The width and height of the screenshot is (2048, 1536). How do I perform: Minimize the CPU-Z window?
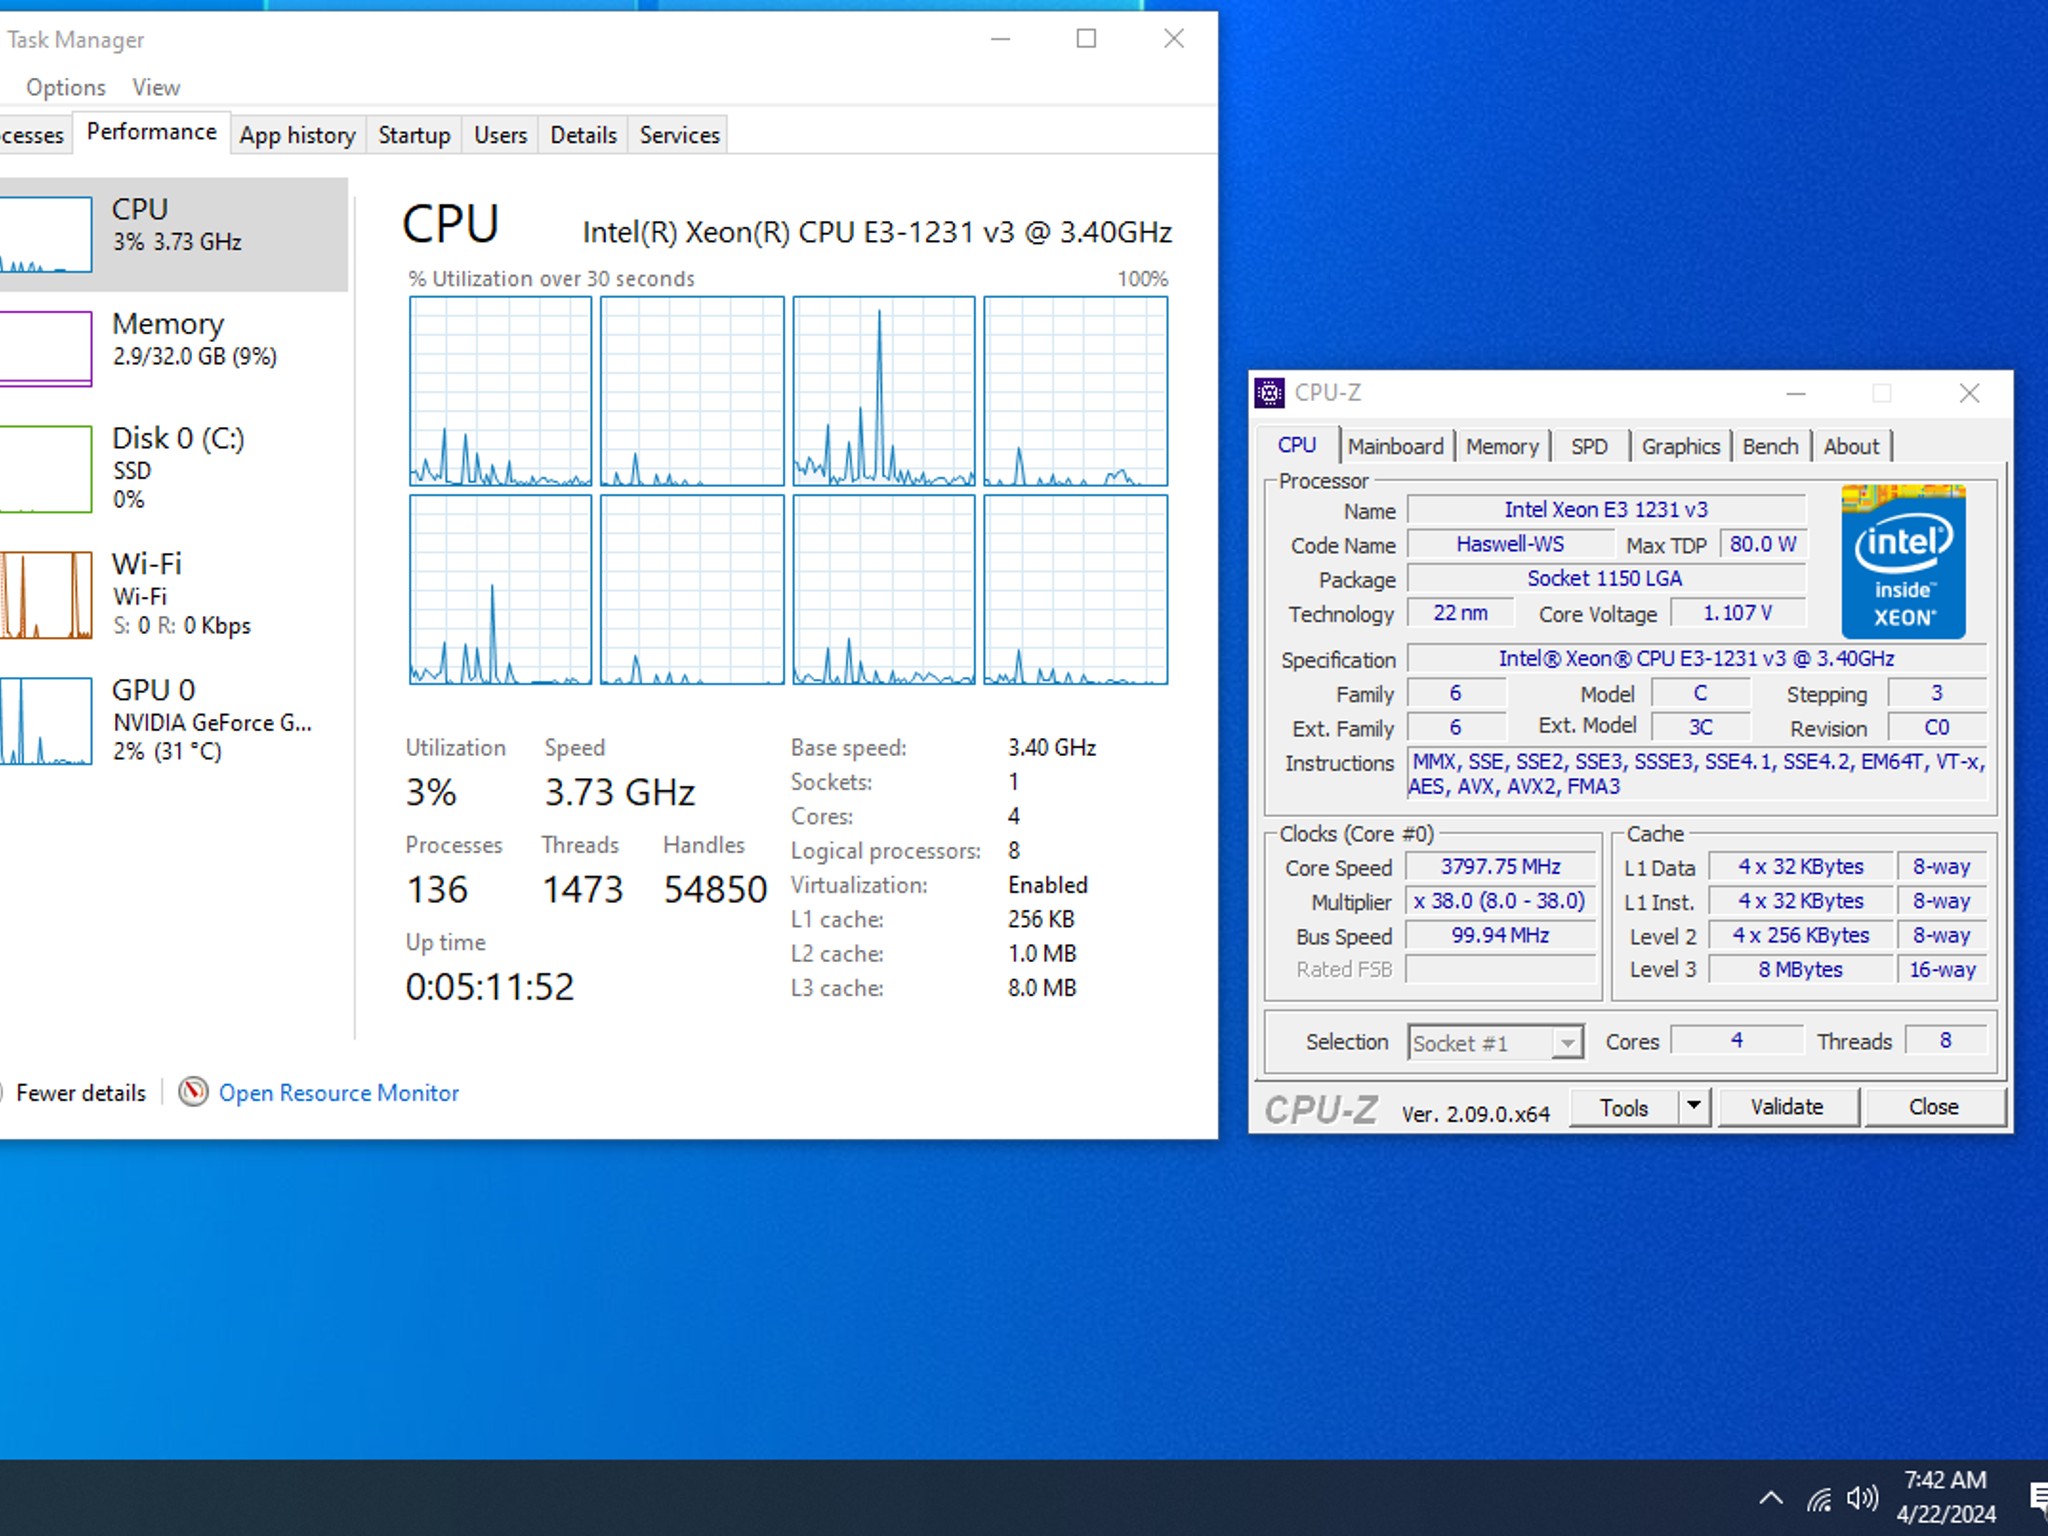coord(1796,394)
